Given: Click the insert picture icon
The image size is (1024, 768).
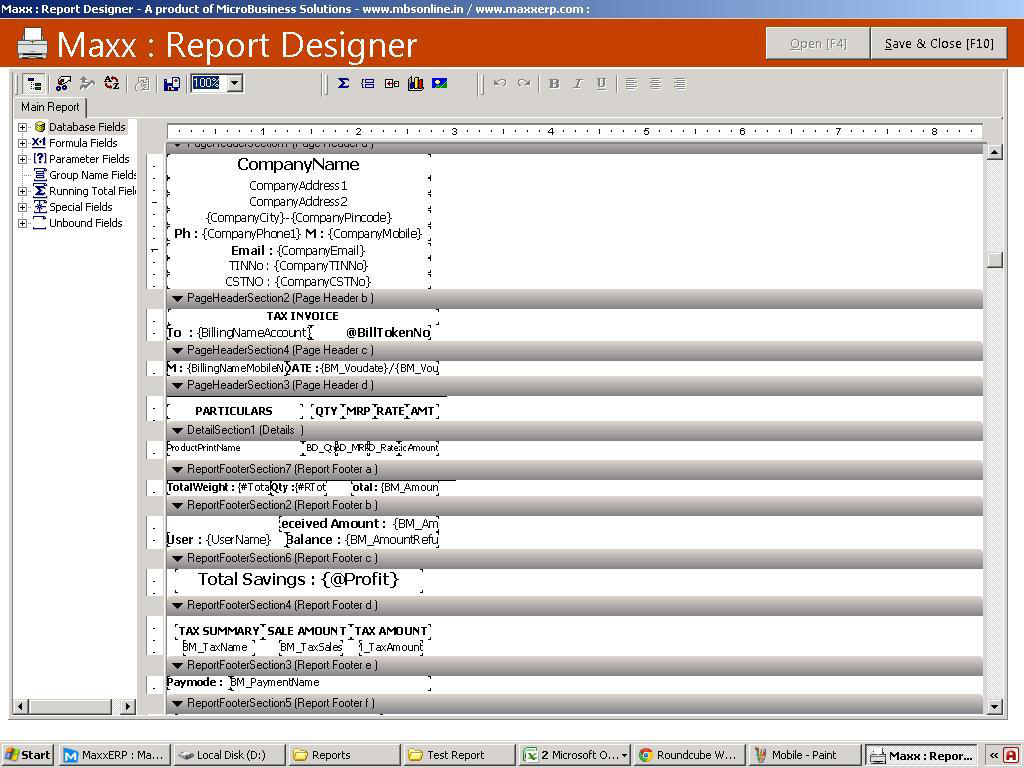Looking at the screenshot, I should pyautogui.click(x=439, y=84).
